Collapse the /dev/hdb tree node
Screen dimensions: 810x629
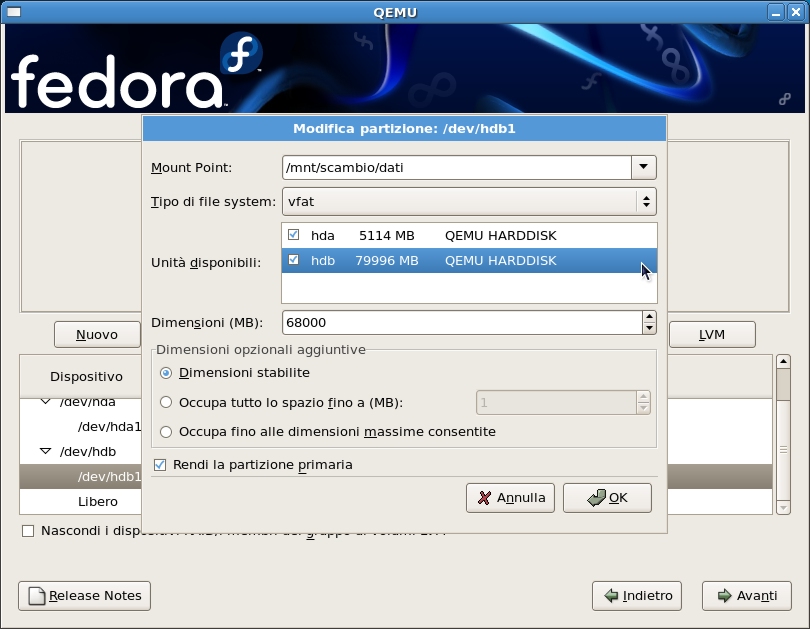tap(45, 451)
